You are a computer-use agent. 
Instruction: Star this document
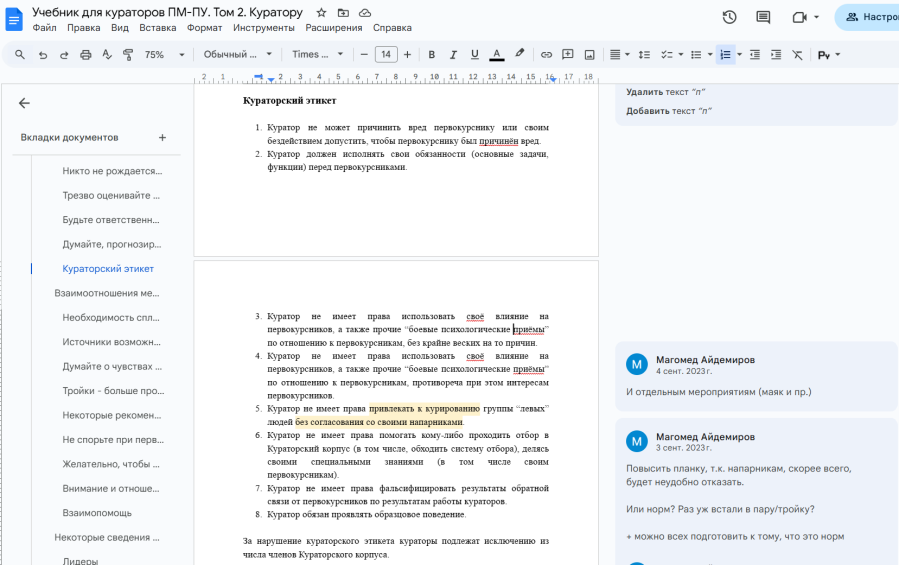point(322,13)
